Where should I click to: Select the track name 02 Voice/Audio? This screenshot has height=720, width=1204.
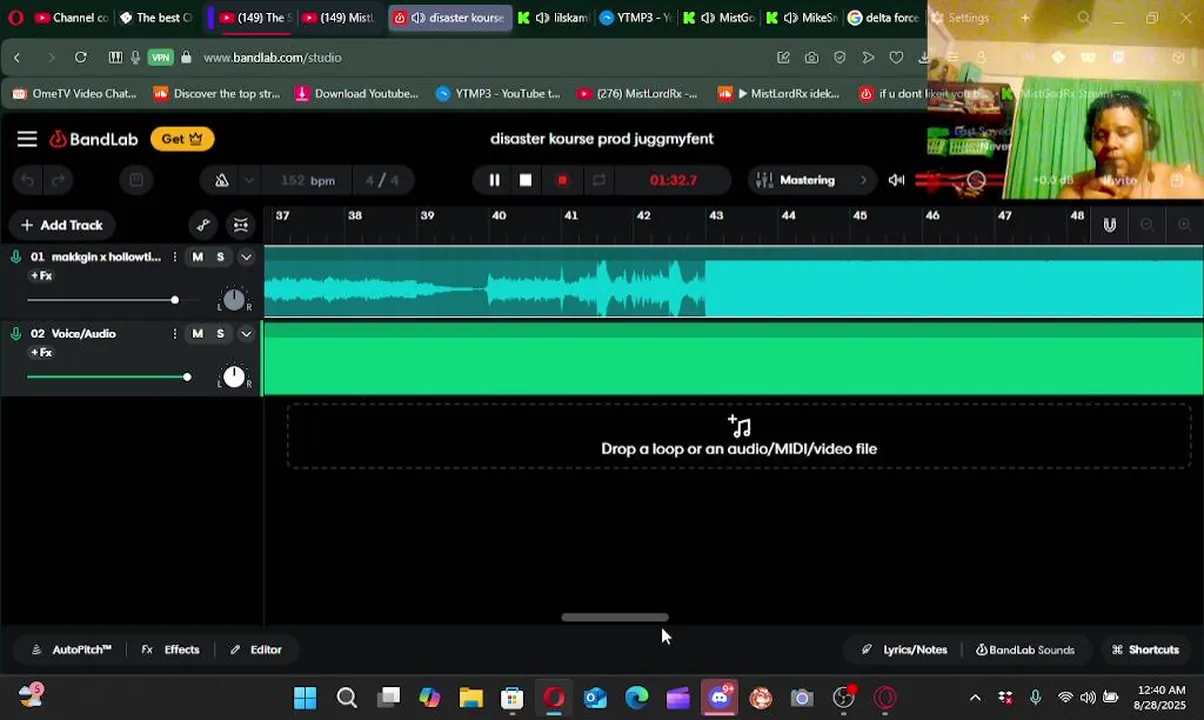pos(73,334)
